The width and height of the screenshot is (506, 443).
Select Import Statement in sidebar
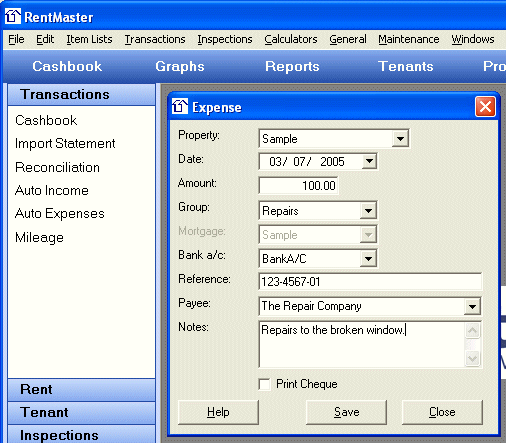65,144
